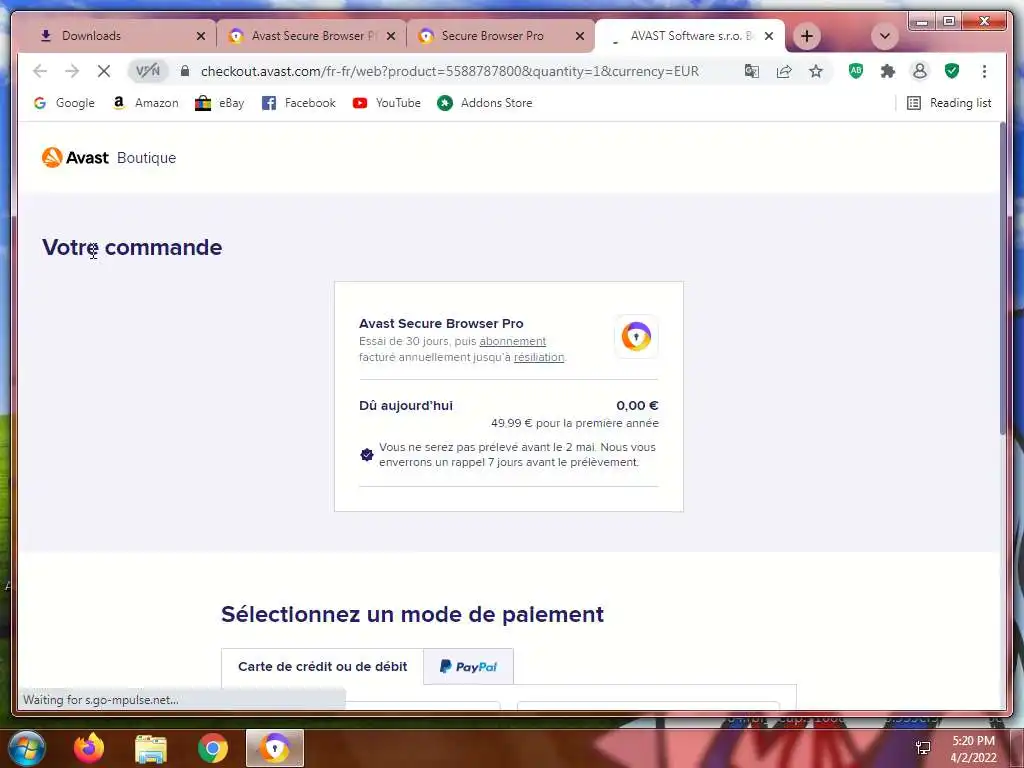The height and width of the screenshot is (768, 1024).
Task: Open the taskbar clock showing 5:20 PM
Action: pos(973,748)
